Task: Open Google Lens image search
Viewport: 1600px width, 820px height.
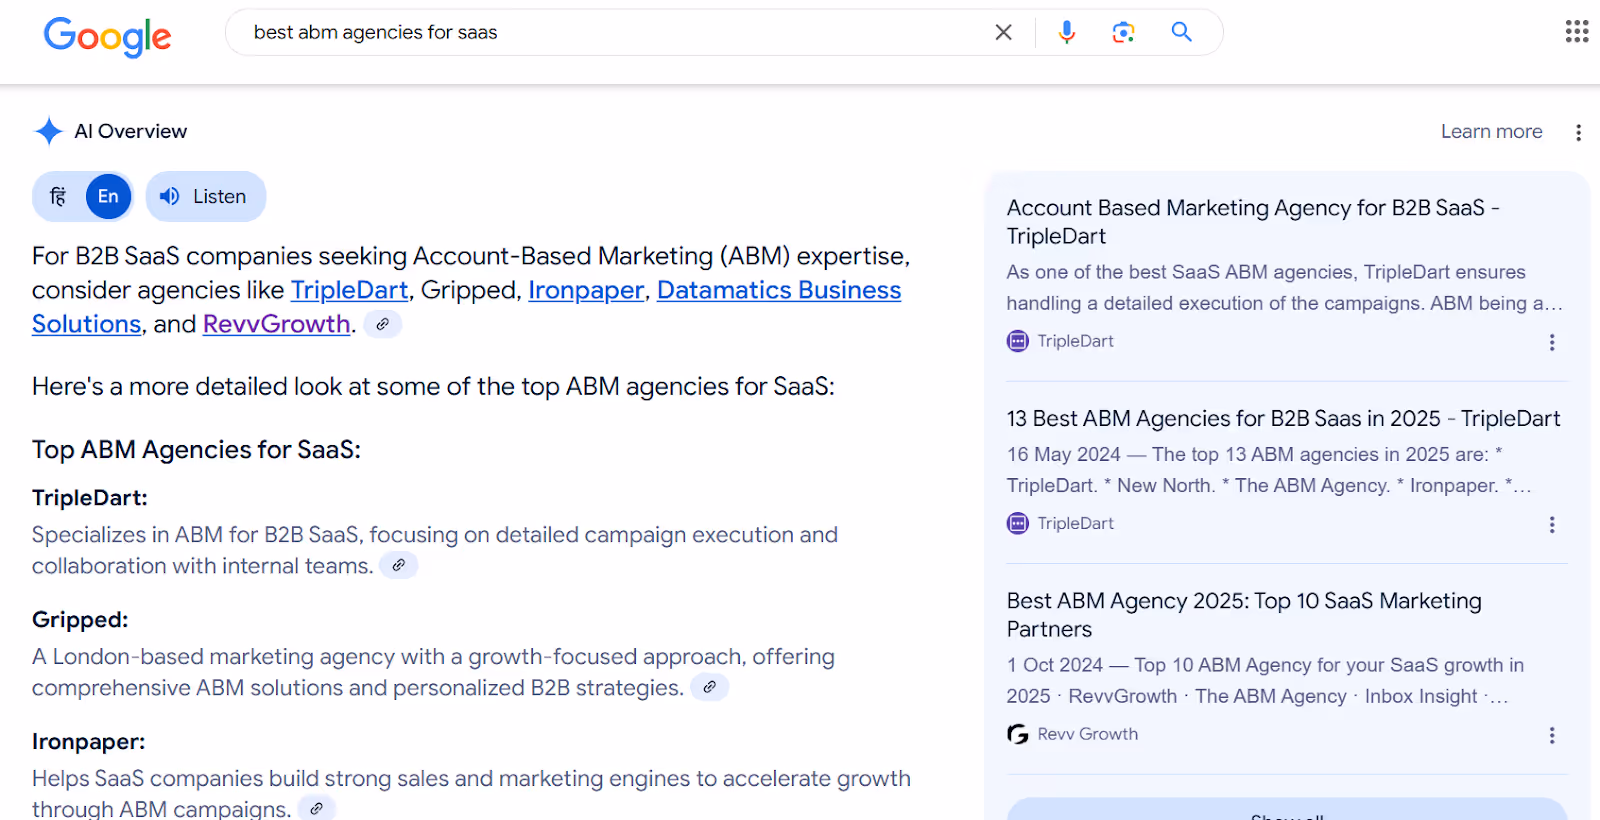Action: (x=1123, y=32)
